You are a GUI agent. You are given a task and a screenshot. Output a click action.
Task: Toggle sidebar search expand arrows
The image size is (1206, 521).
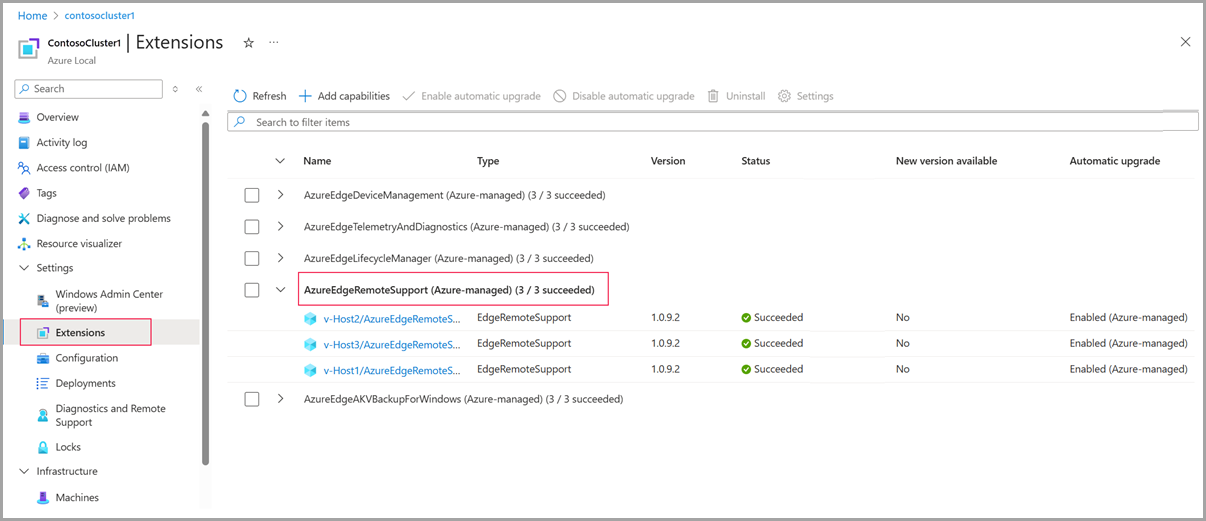pos(175,89)
